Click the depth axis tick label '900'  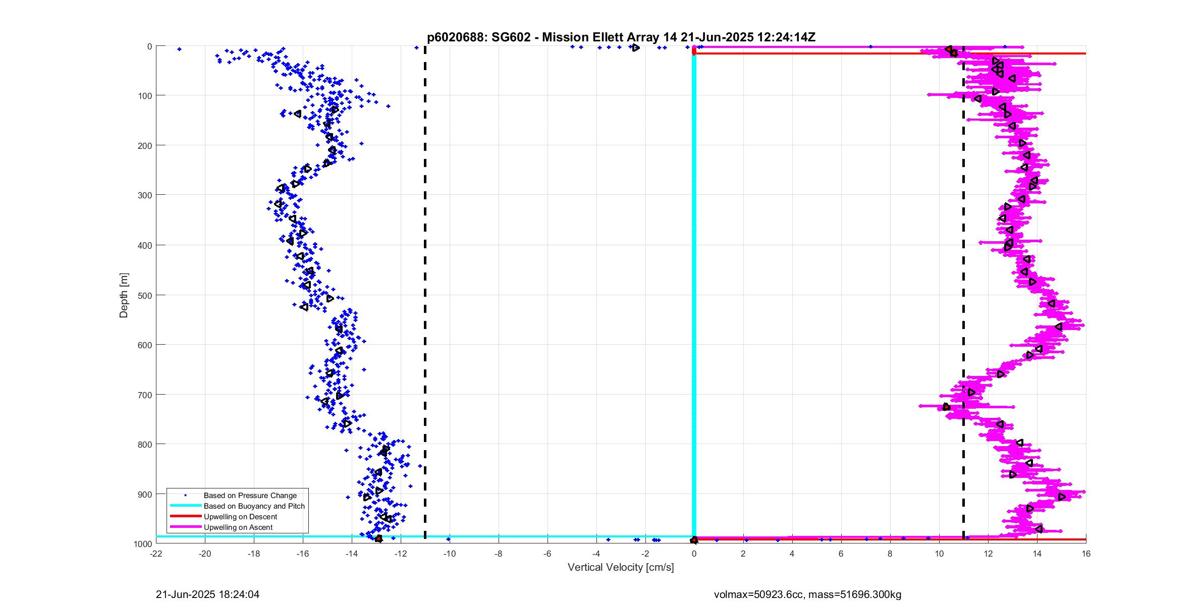click(x=144, y=494)
